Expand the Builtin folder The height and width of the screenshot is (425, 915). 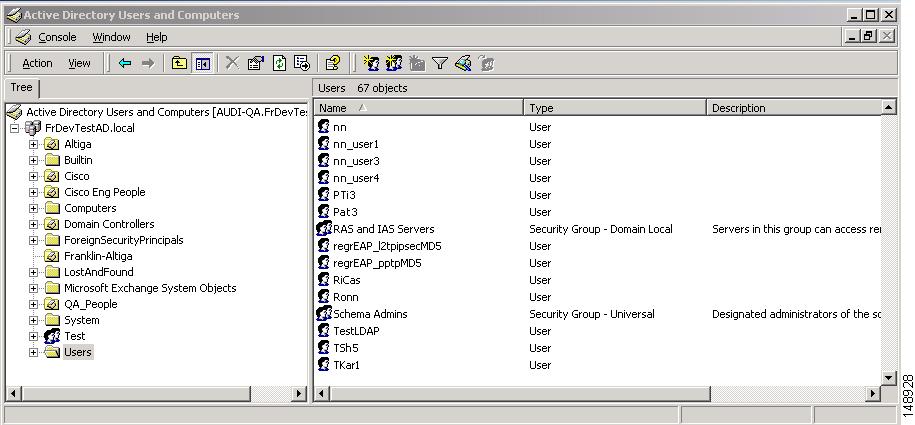click(x=33, y=160)
